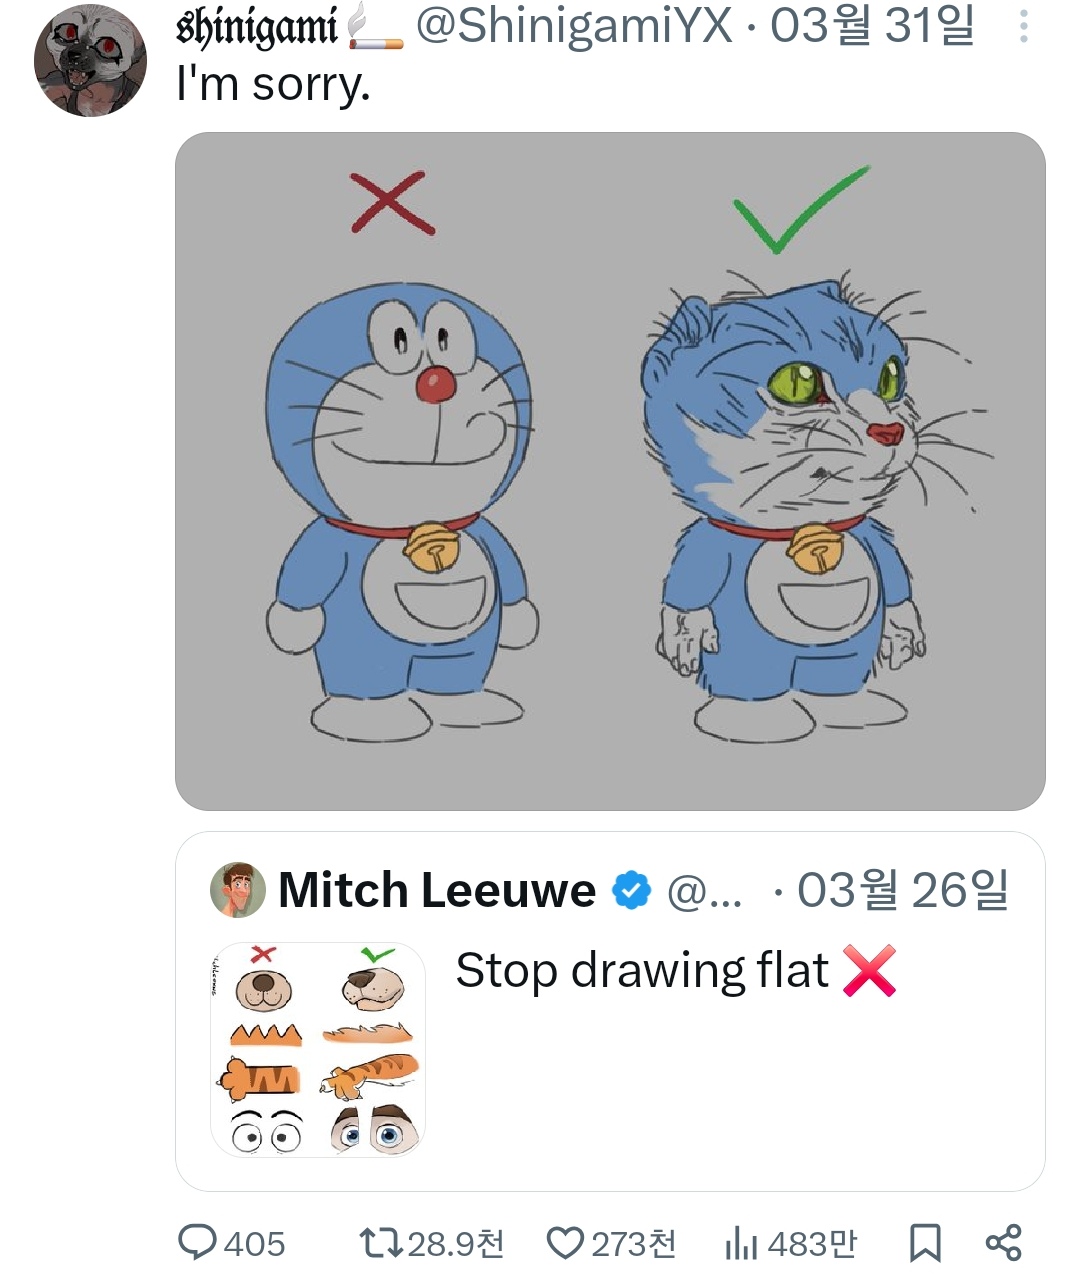View tweet analytics bar chart icon
The width and height of the screenshot is (1080, 1287).
click(x=741, y=1243)
